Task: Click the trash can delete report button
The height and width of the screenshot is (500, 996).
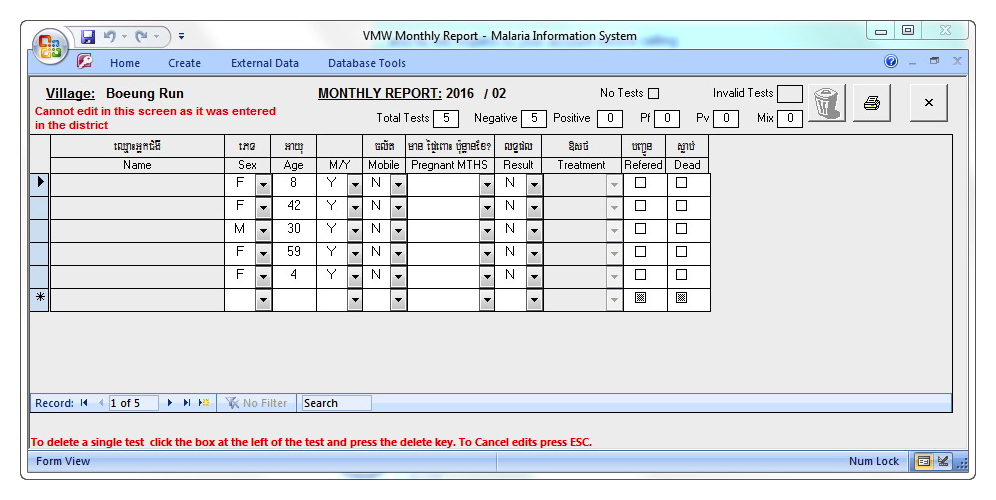Action: coord(826,103)
